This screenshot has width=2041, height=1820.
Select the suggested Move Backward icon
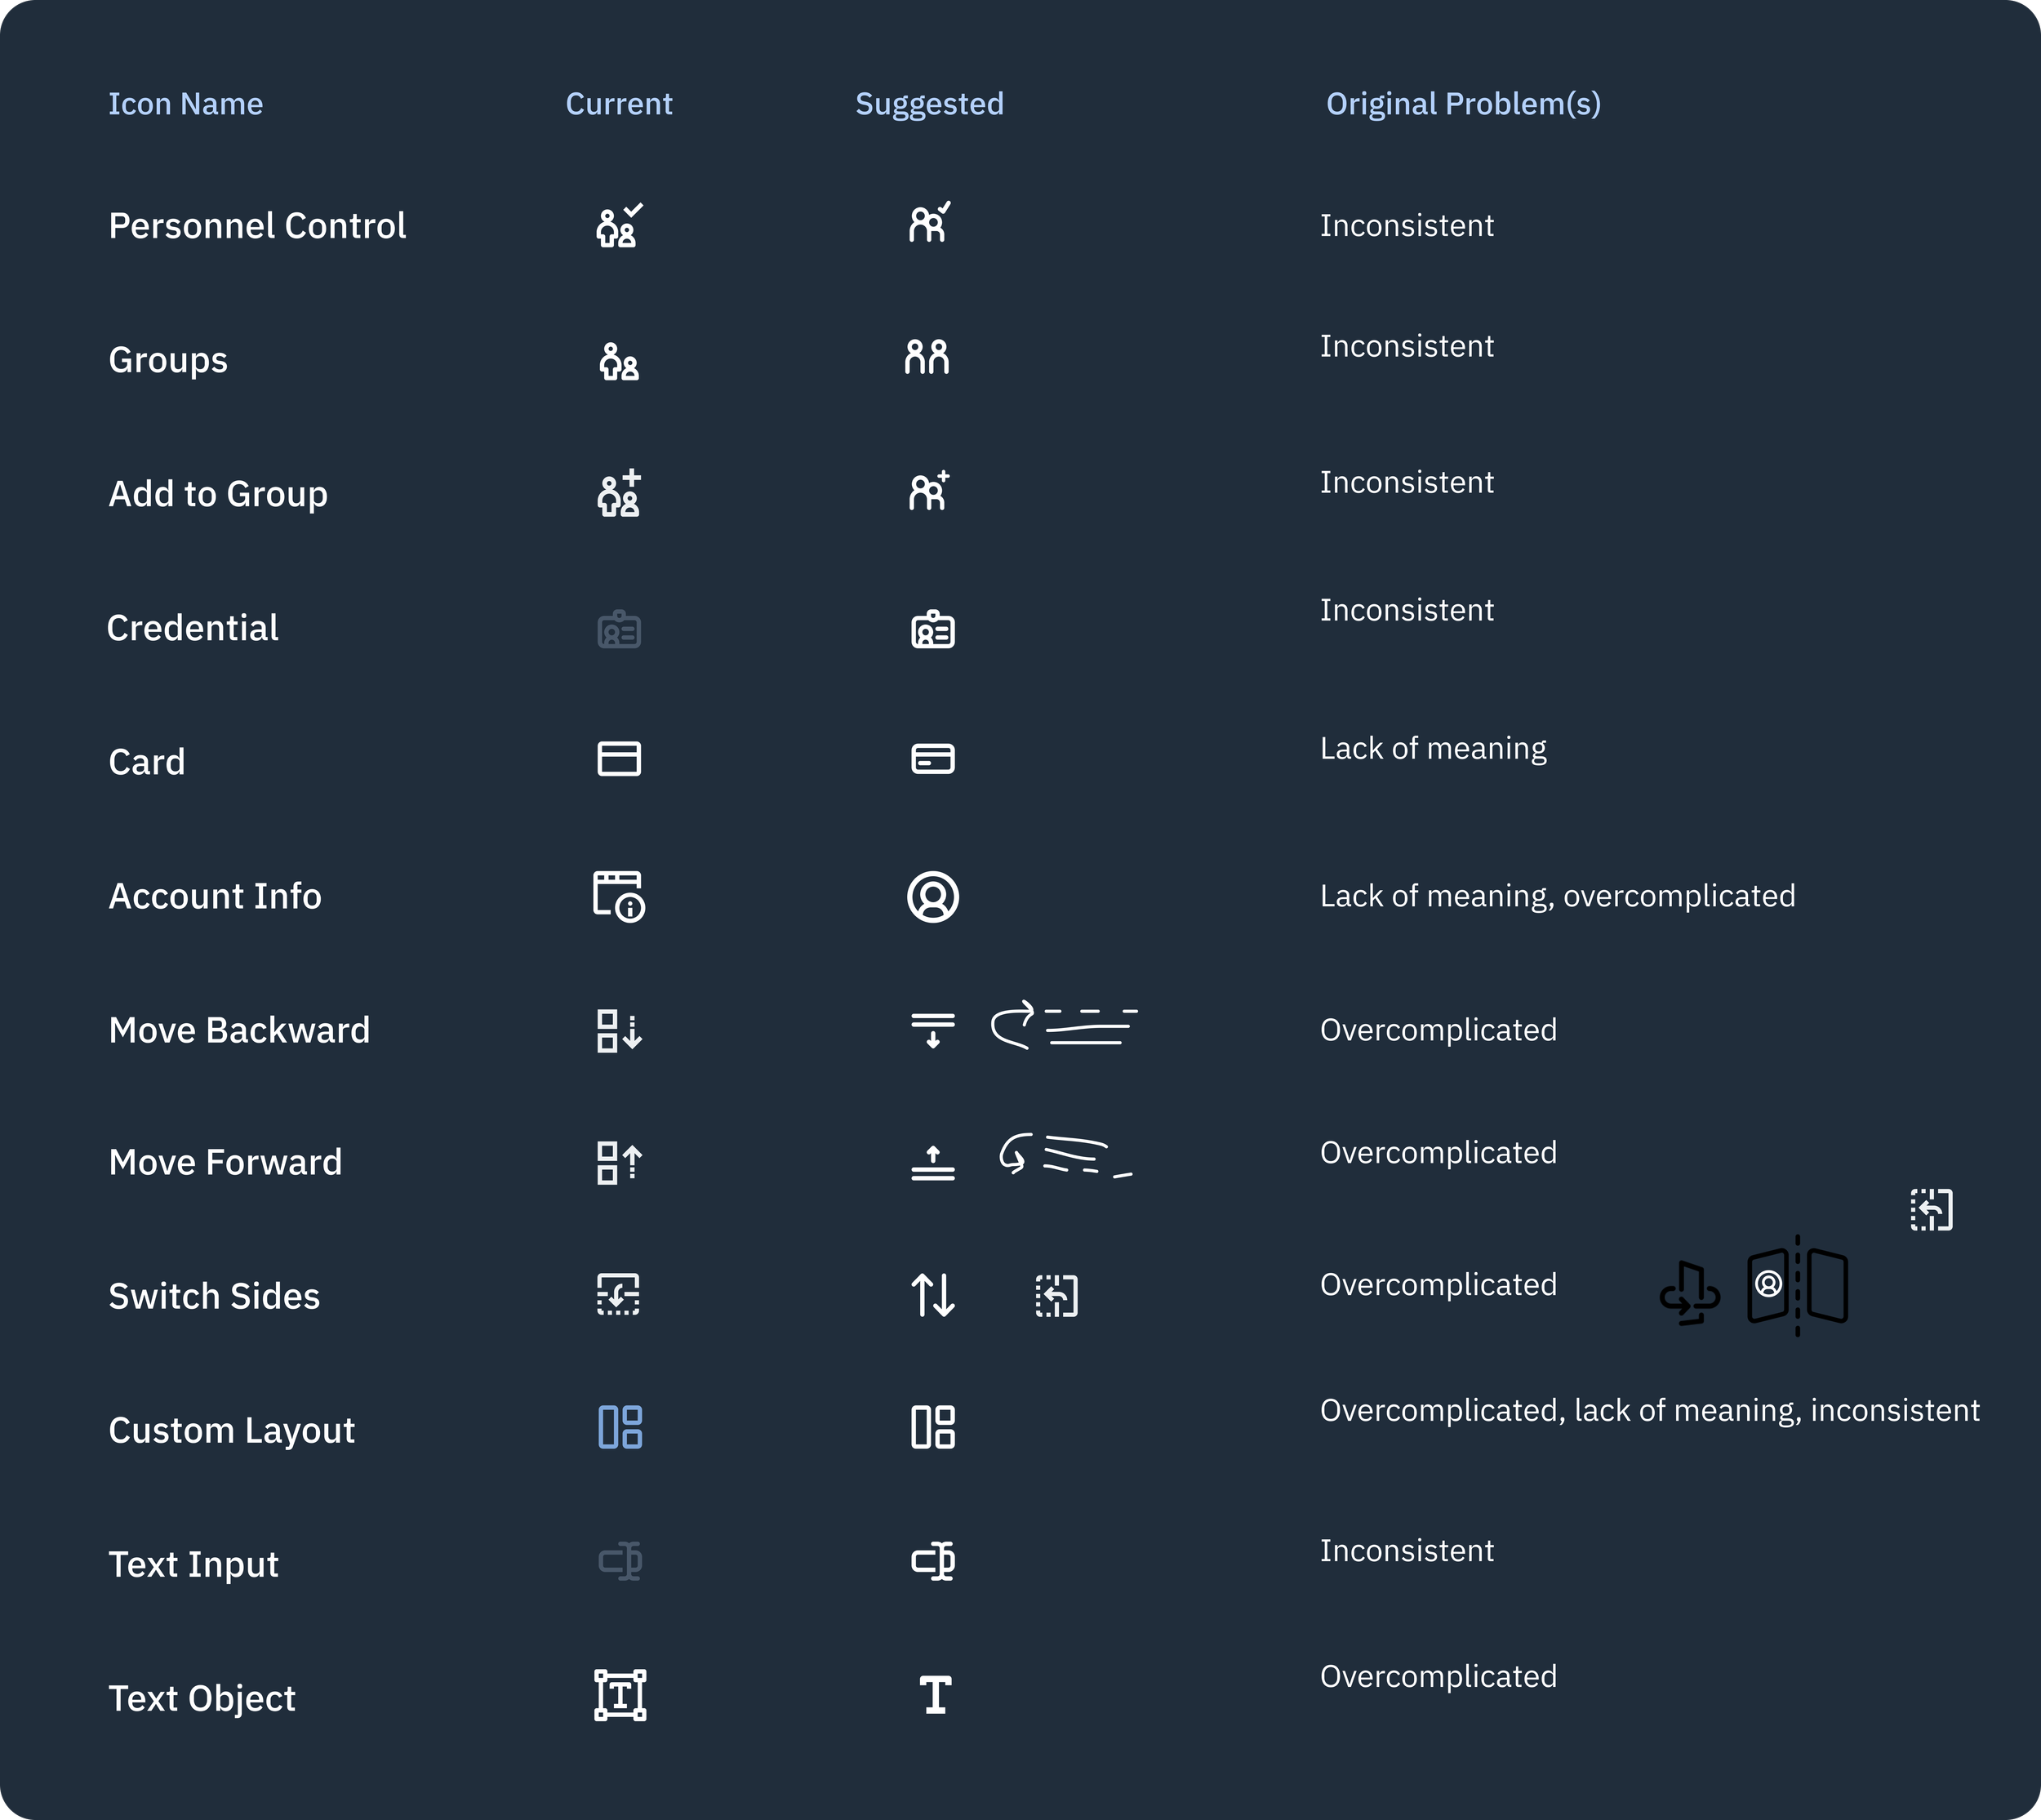pyautogui.click(x=933, y=1030)
